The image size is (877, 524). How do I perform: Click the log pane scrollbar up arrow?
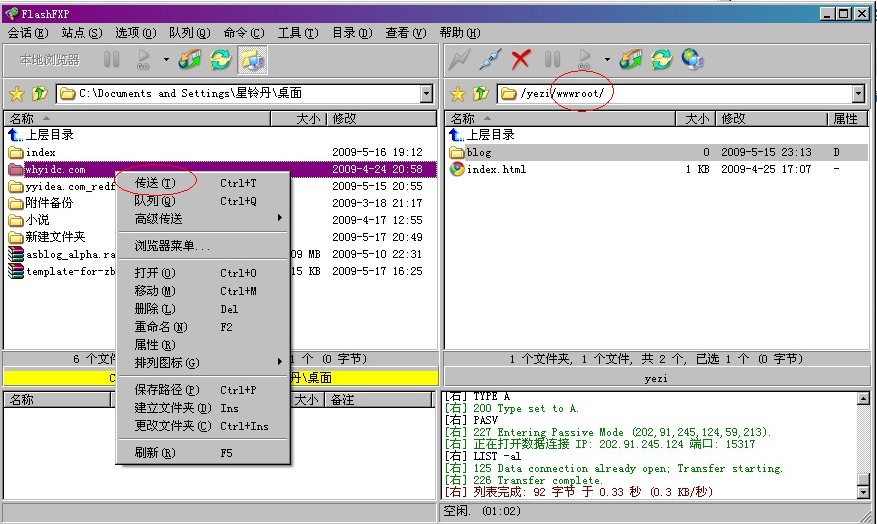[863, 398]
